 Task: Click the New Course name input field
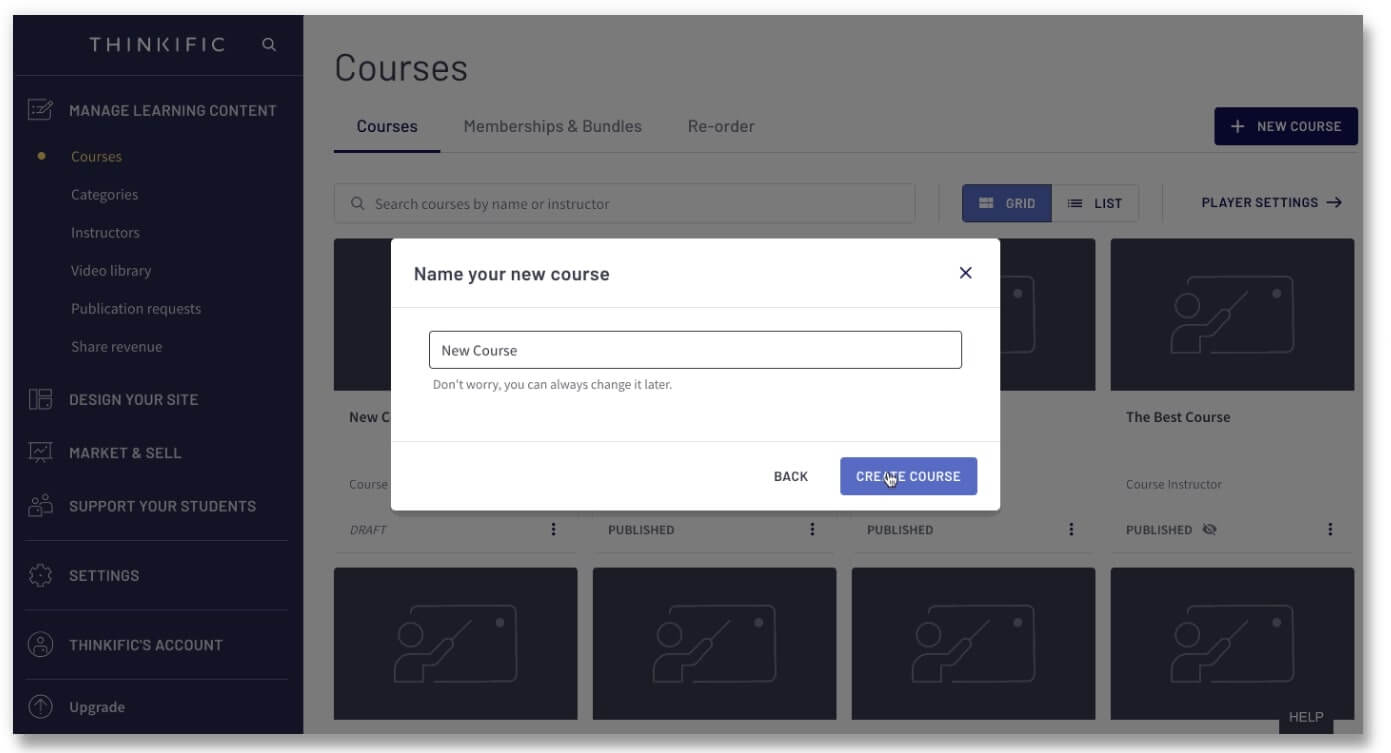tap(695, 349)
